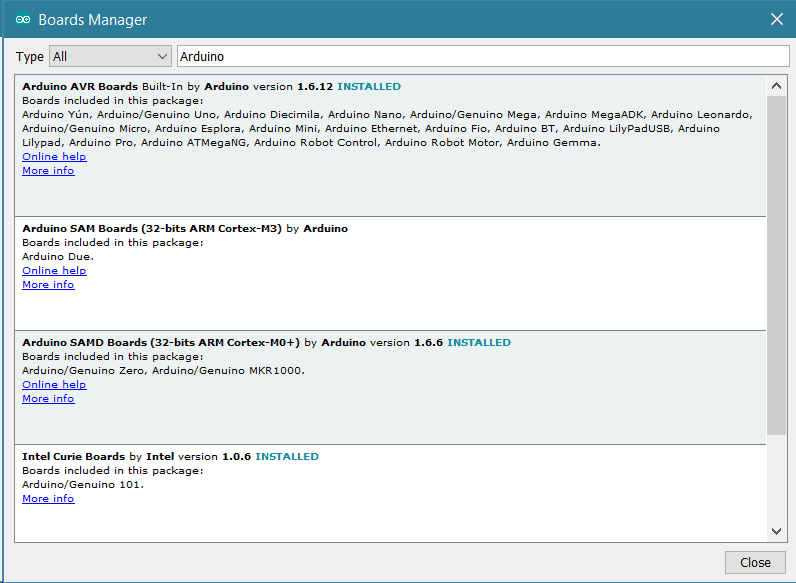Image resolution: width=796 pixels, height=583 pixels.
Task: Click the Arduino logo in the title bar
Action: (x=22, y=19)
